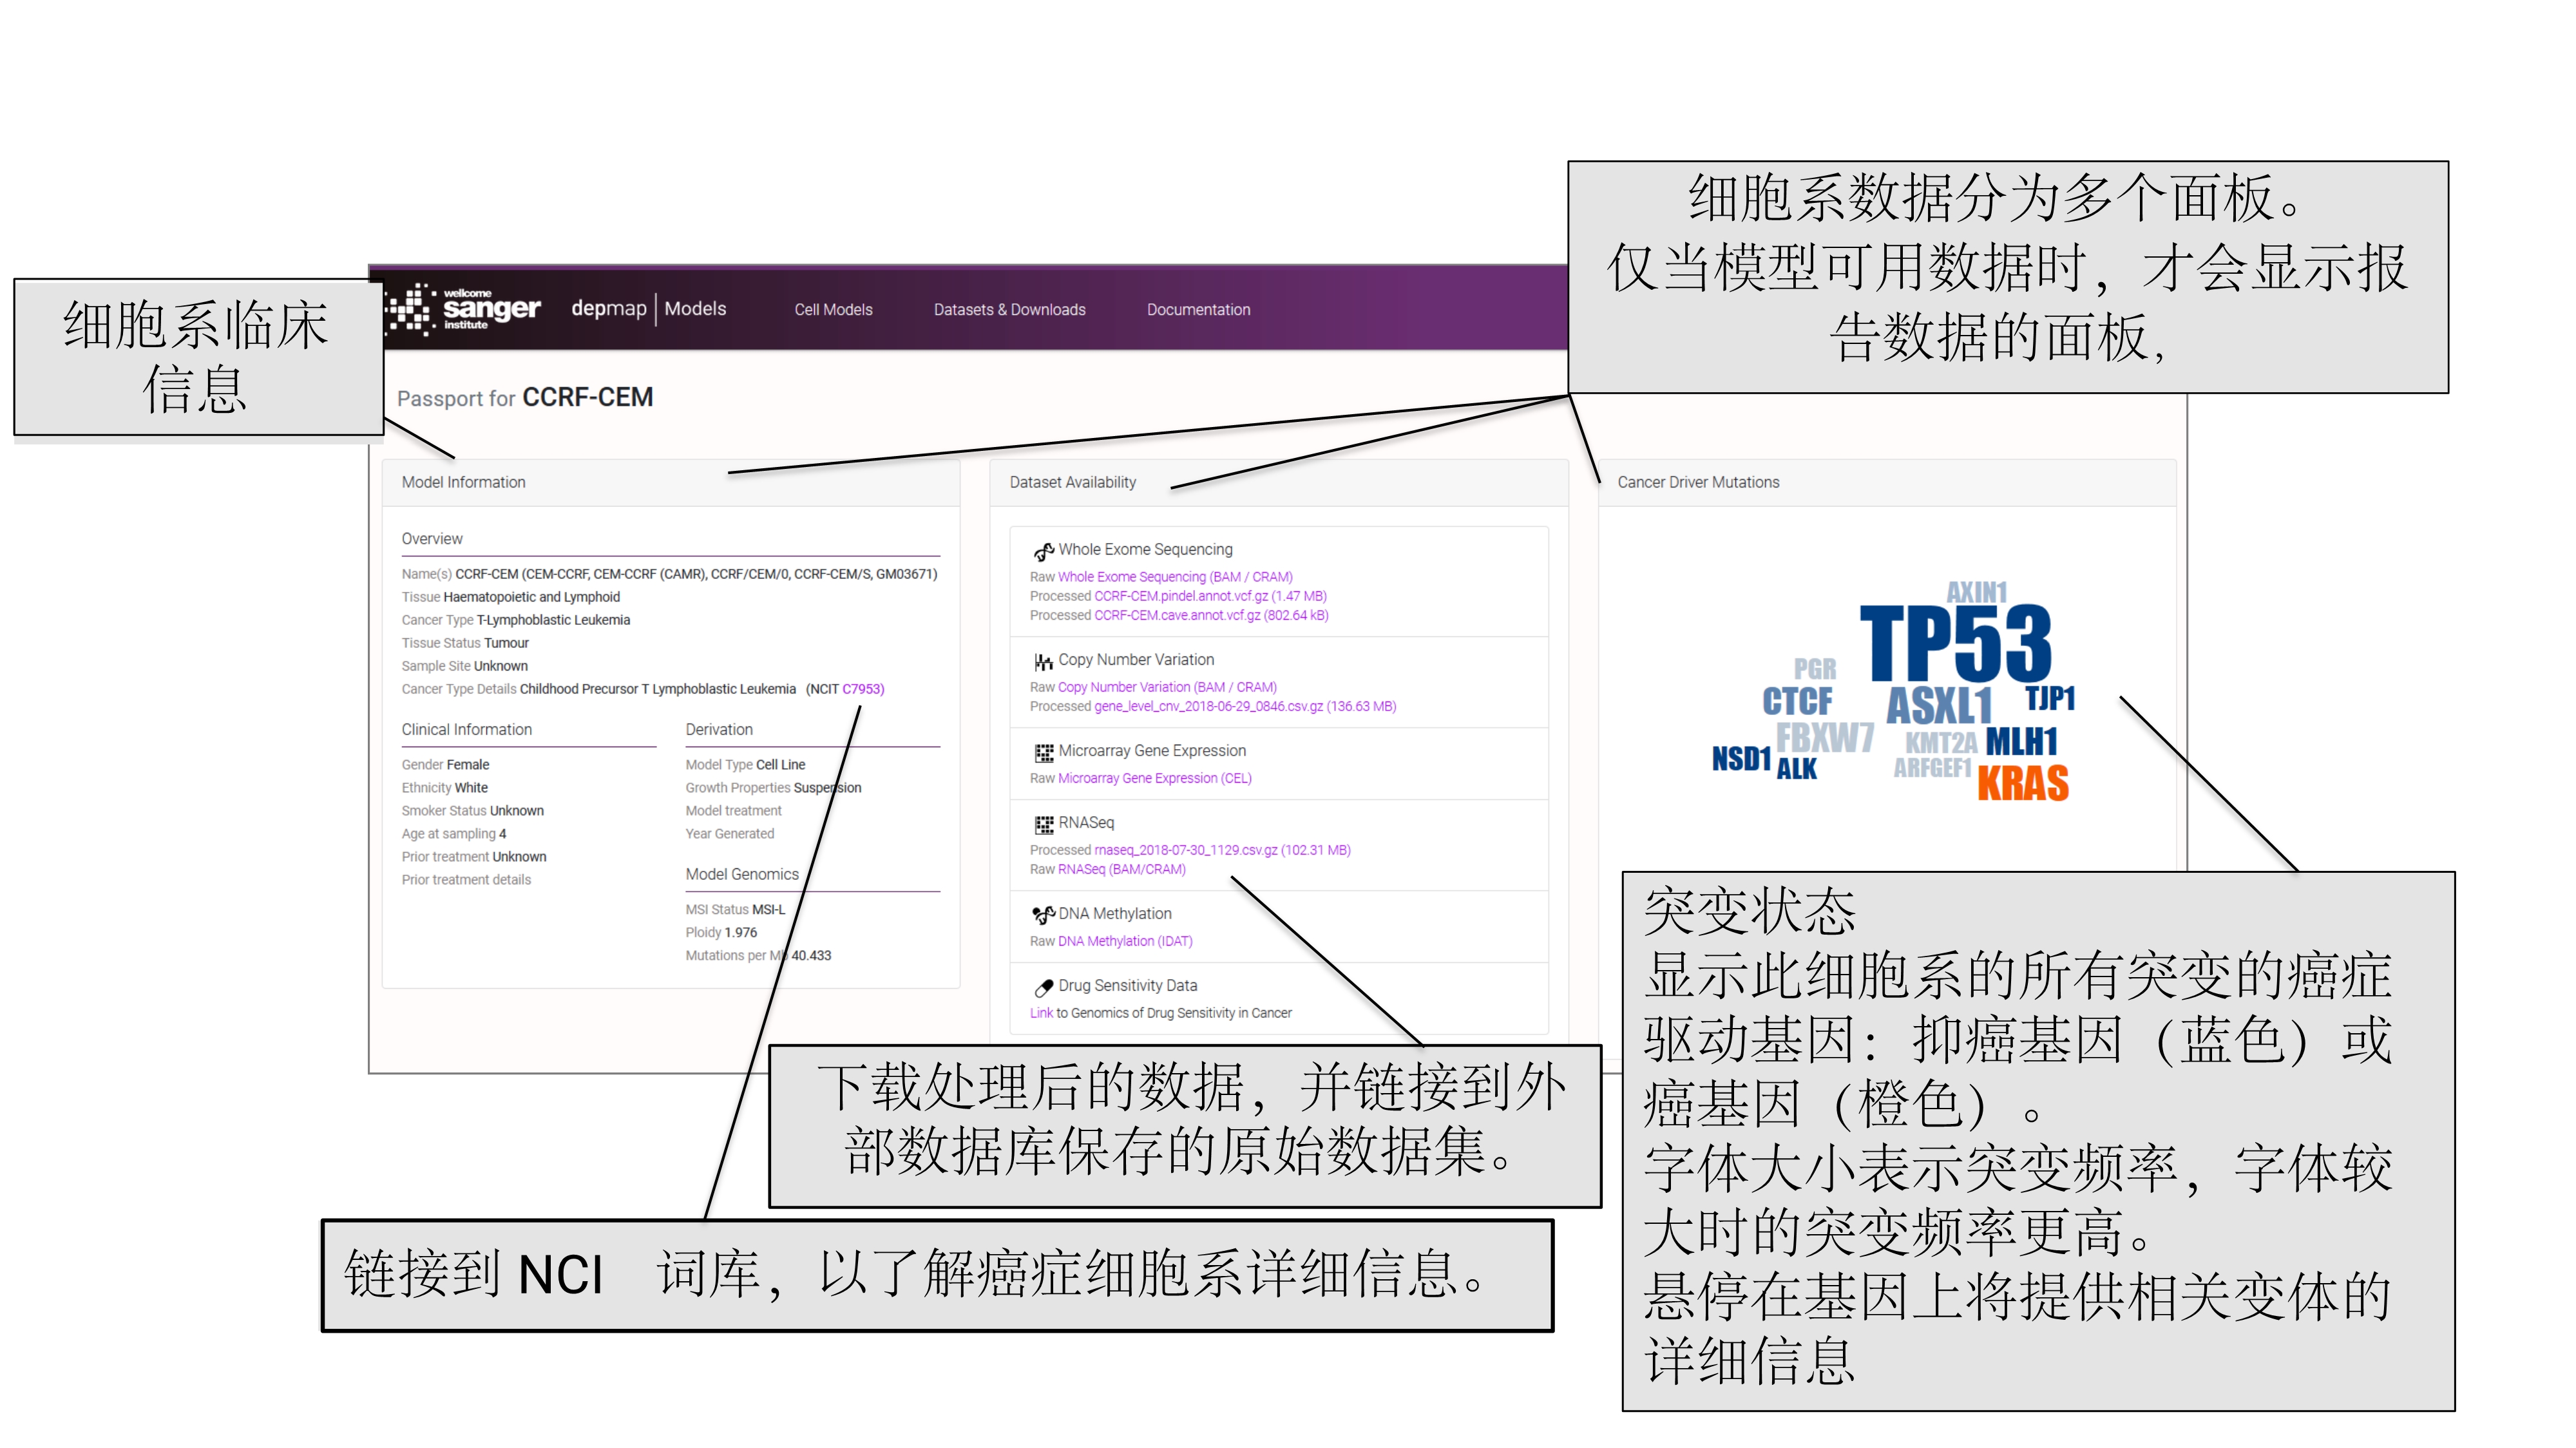Click the Copy Number Variation icon
Screen dimensions: 2576x1448
[x=1043, y=661]
